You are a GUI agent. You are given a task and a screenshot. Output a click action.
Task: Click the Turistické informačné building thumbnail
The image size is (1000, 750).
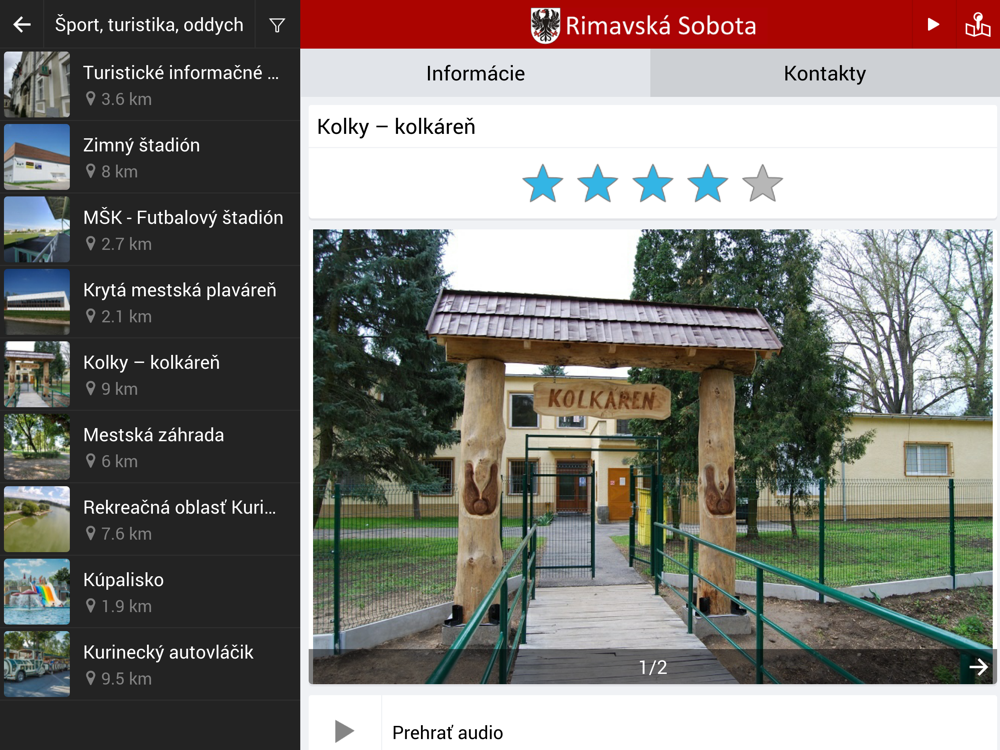point(37,84)
